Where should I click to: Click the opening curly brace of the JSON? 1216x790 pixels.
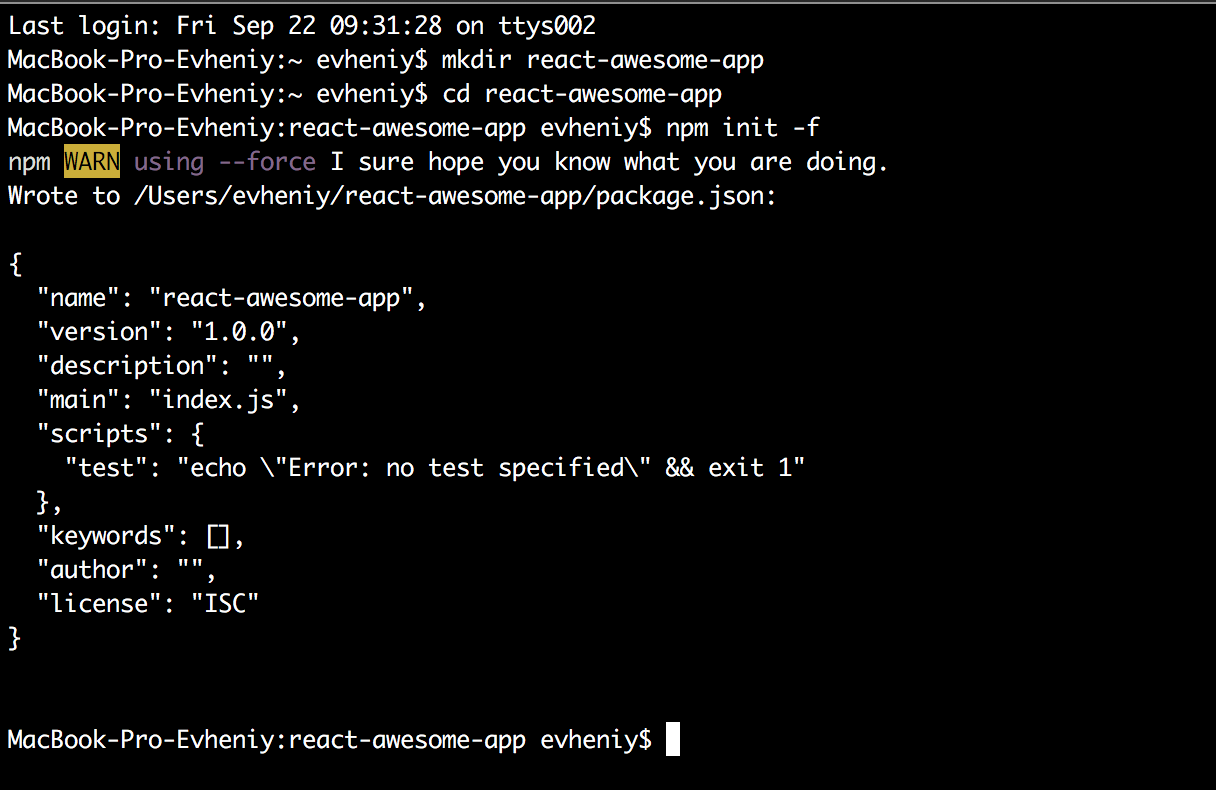(14, 264)
